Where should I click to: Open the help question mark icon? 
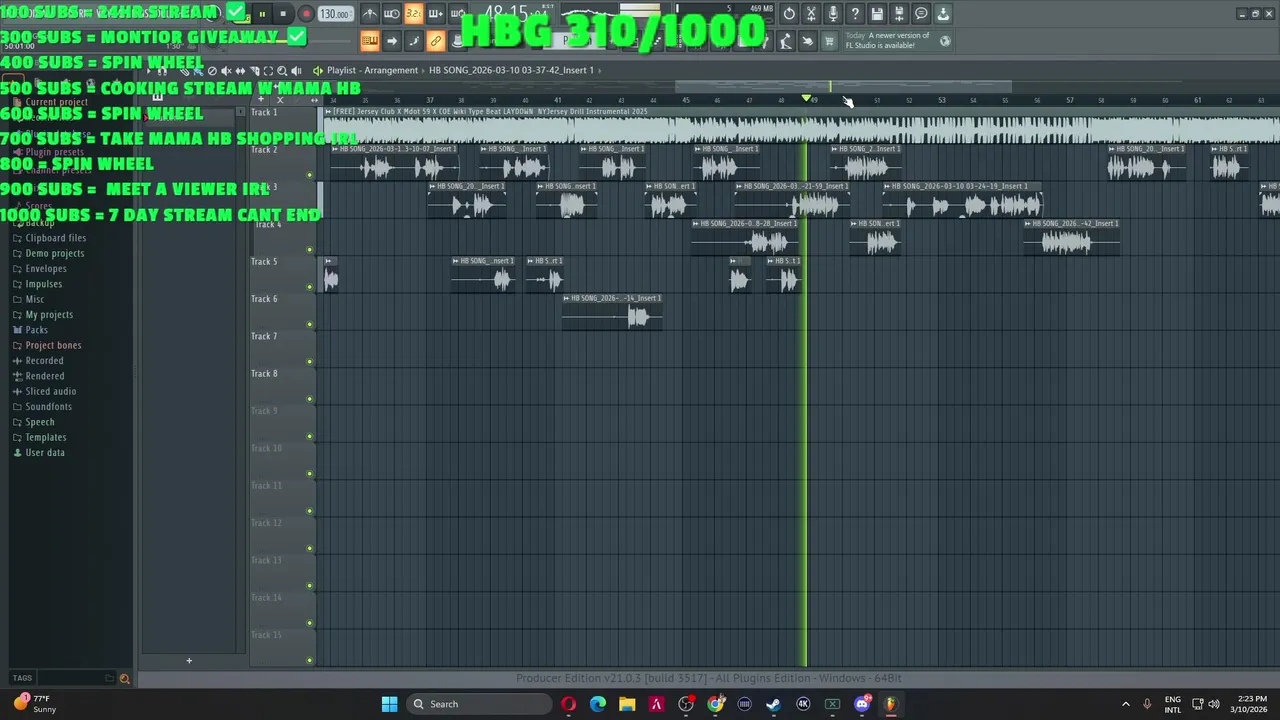(856, 14)
